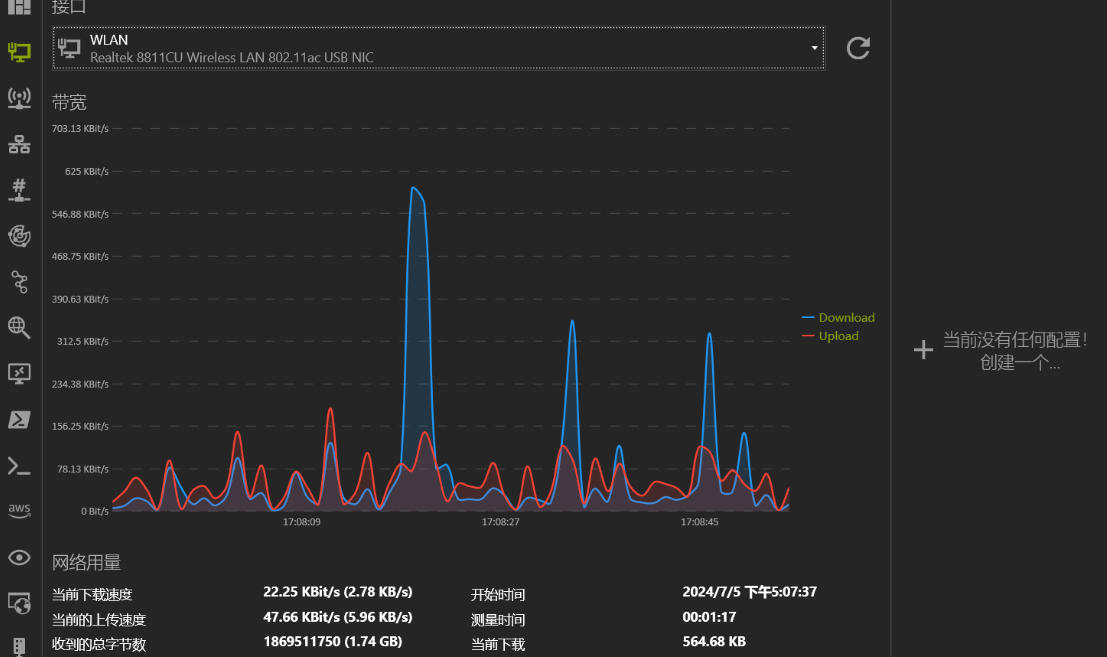Open the Web Console globe icon
Image resolution: width=1107 pixels, height=657 pixels.
(x=19, y=603)
